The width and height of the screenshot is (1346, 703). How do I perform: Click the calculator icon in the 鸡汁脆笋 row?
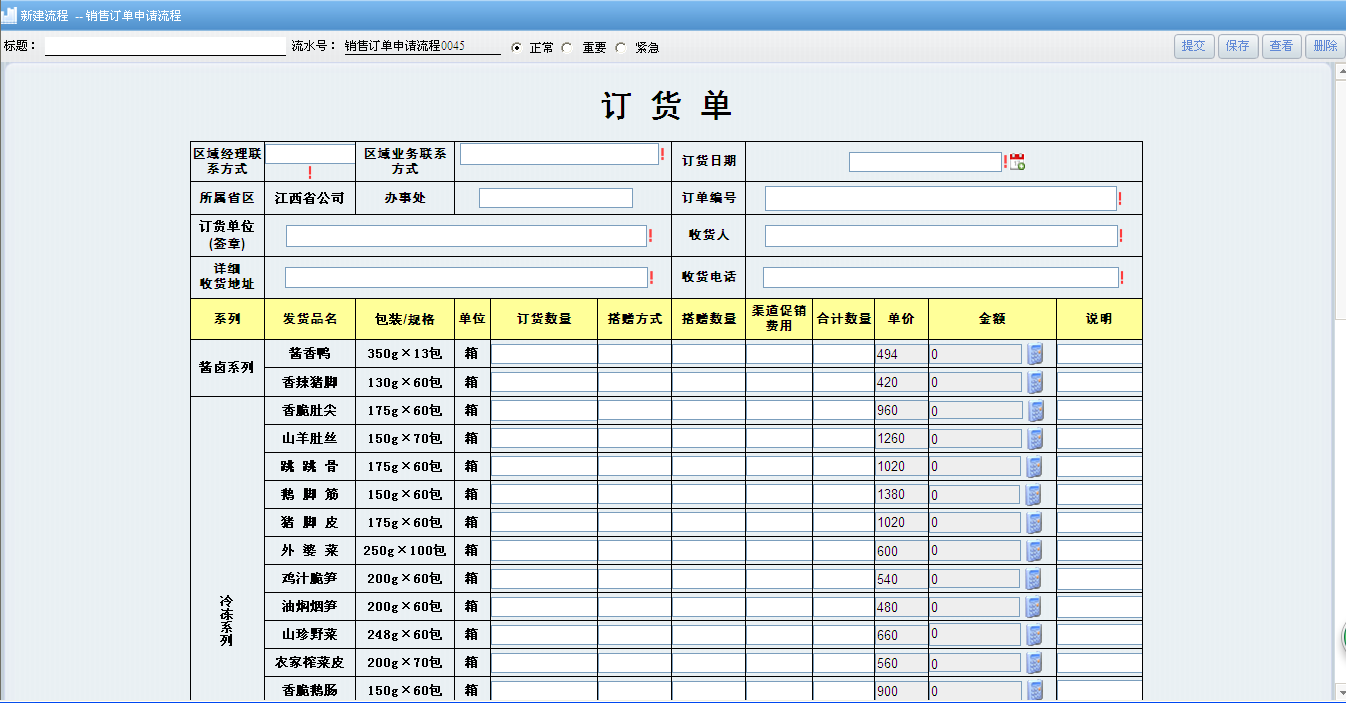click(1035, 578)
